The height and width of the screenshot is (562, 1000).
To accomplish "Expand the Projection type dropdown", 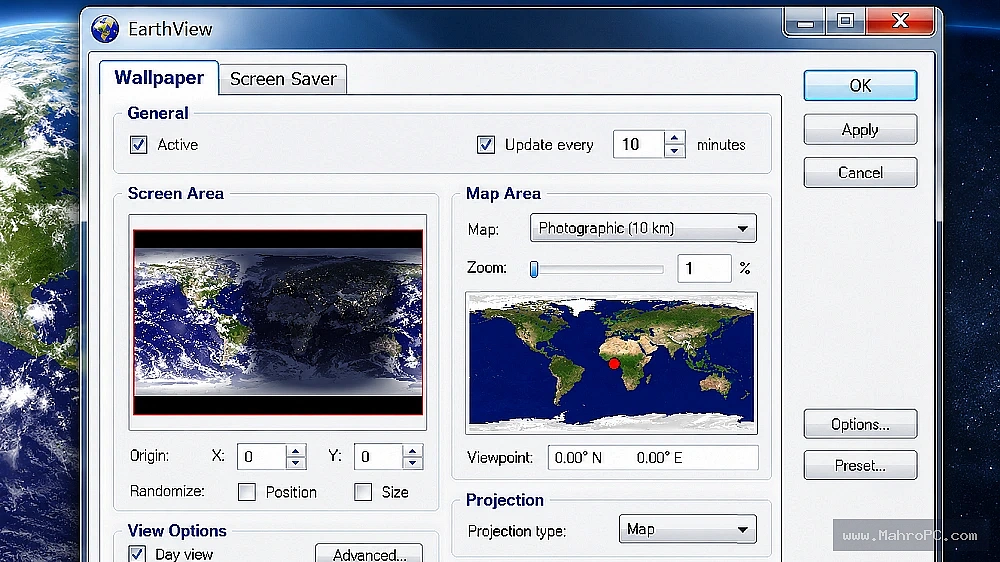I will [688, 529].
